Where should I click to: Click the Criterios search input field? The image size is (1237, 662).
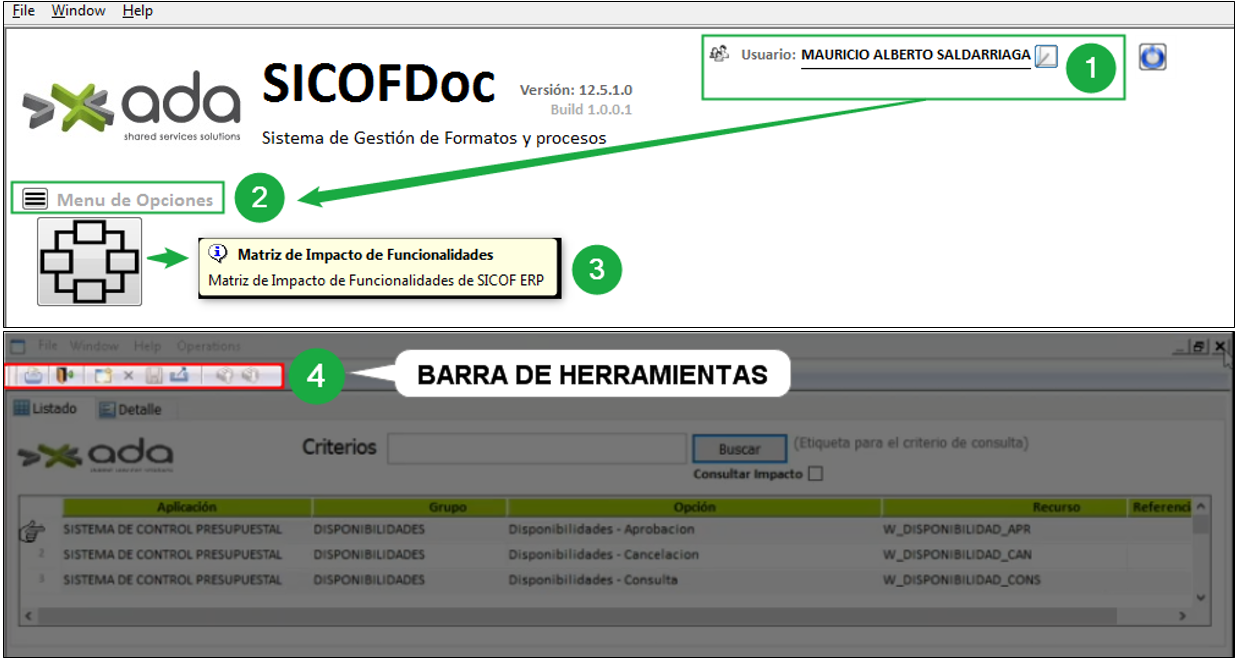pos(536,449)
